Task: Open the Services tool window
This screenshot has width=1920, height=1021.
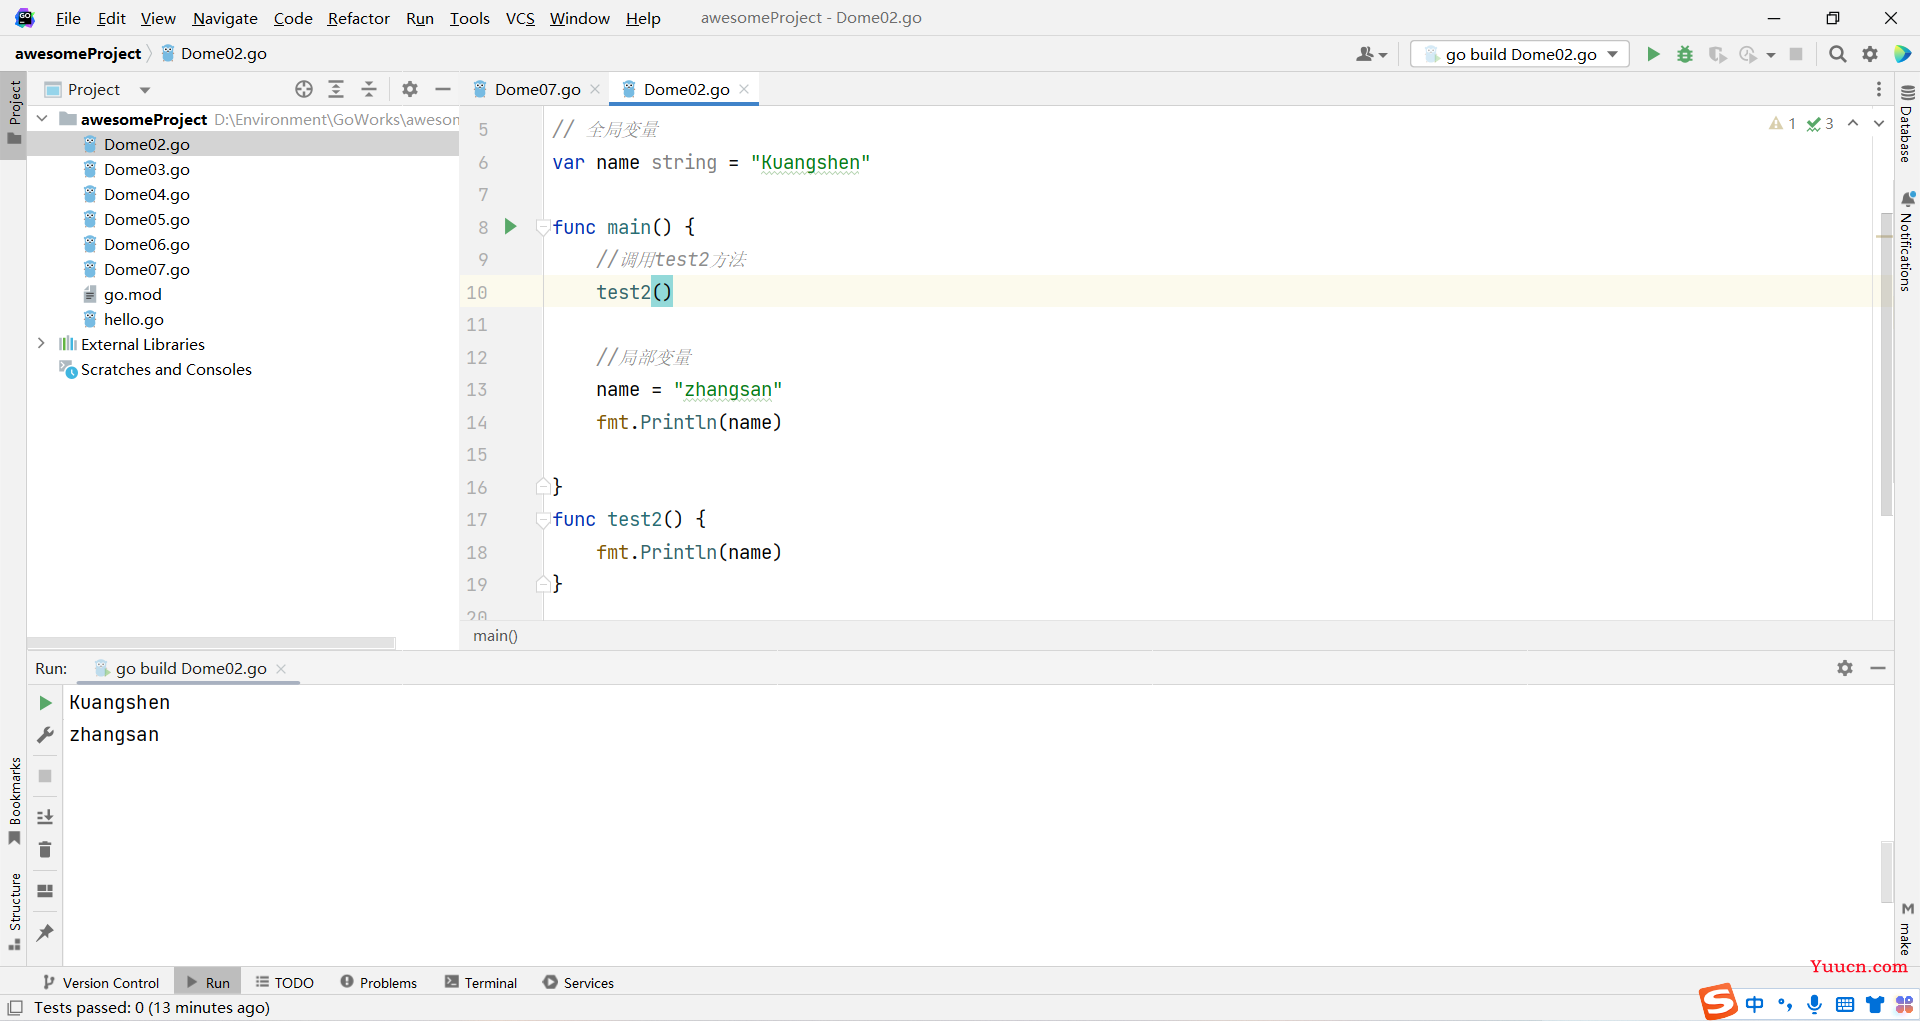Action: (x=578, y=983)
